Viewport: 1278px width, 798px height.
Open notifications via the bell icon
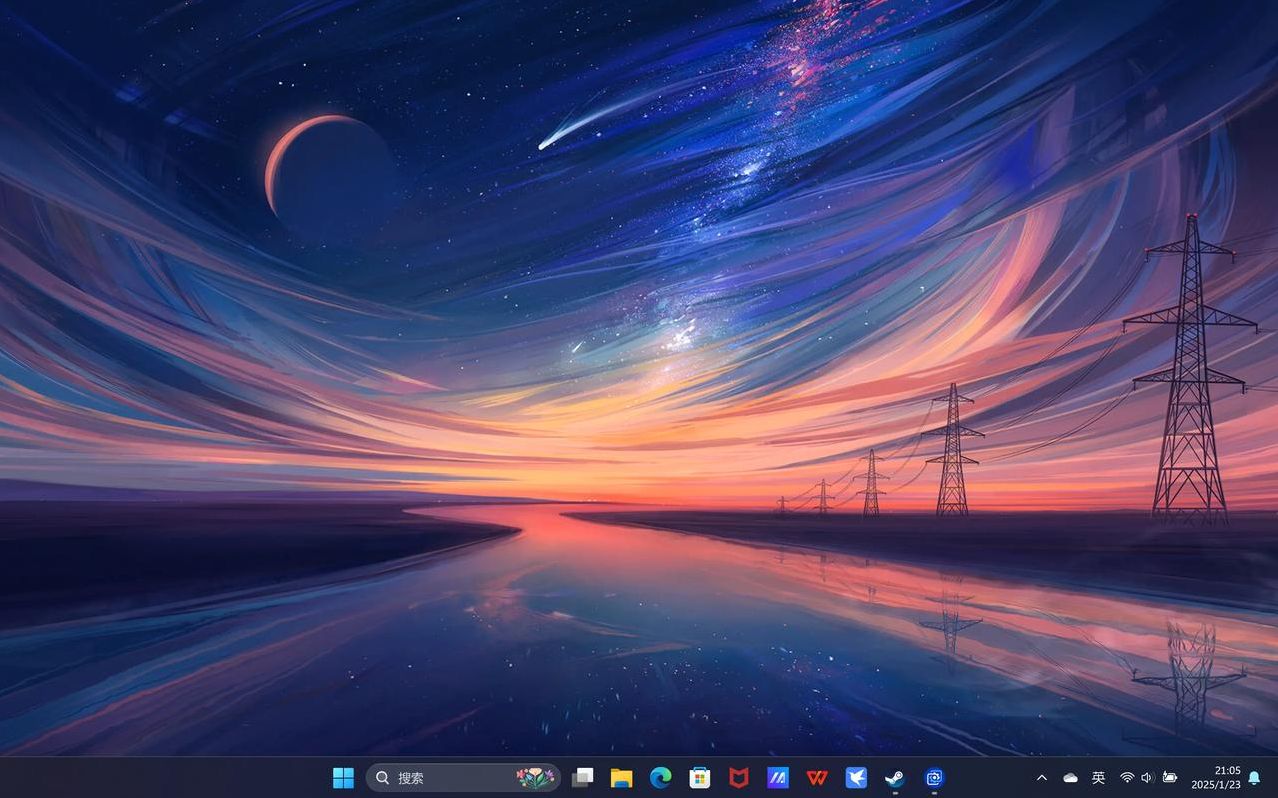pyautogui.click(x=1254, y=777)
